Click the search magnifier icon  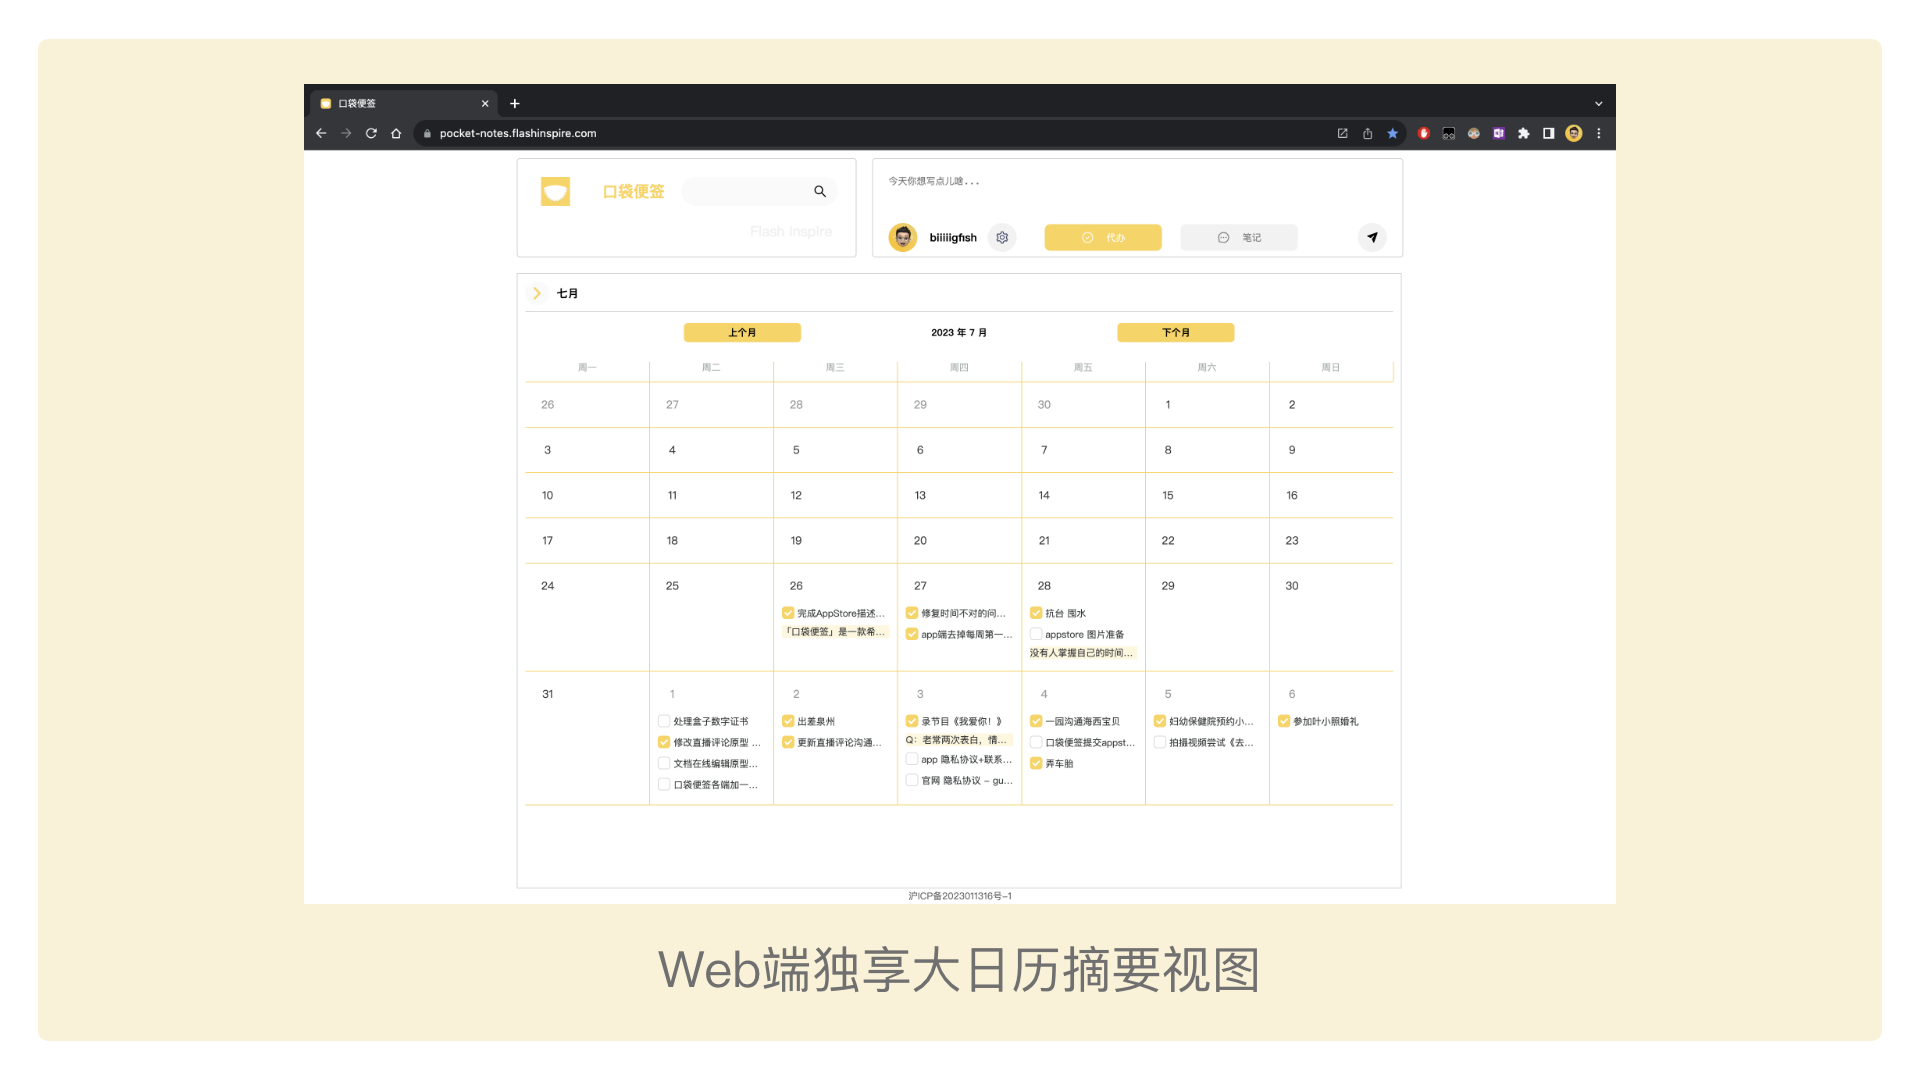point(820,191)
